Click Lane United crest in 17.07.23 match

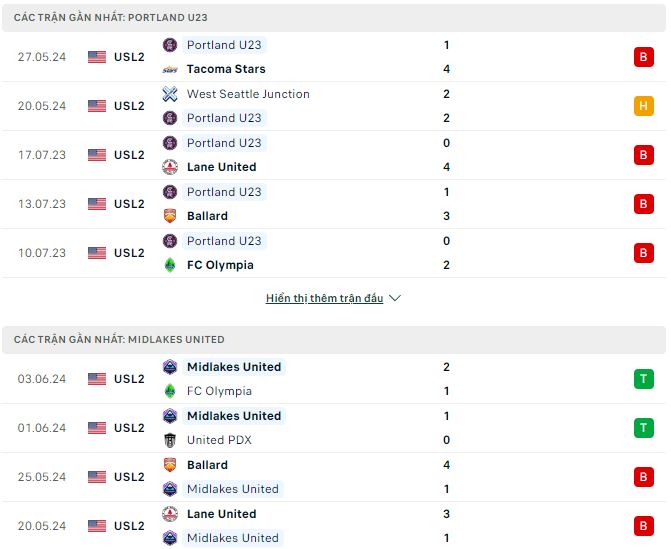point(170,167)
